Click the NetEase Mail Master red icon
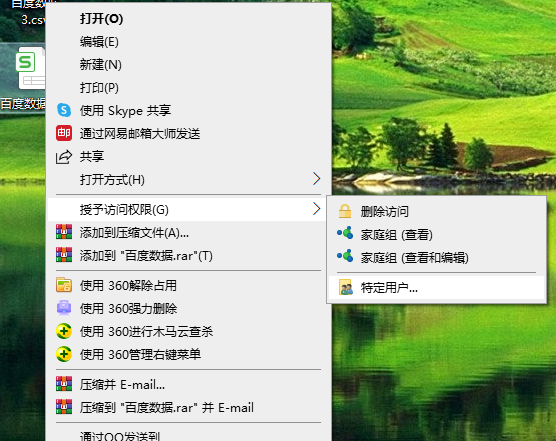This screenshot has height=441, width=556. pos(64,133)
